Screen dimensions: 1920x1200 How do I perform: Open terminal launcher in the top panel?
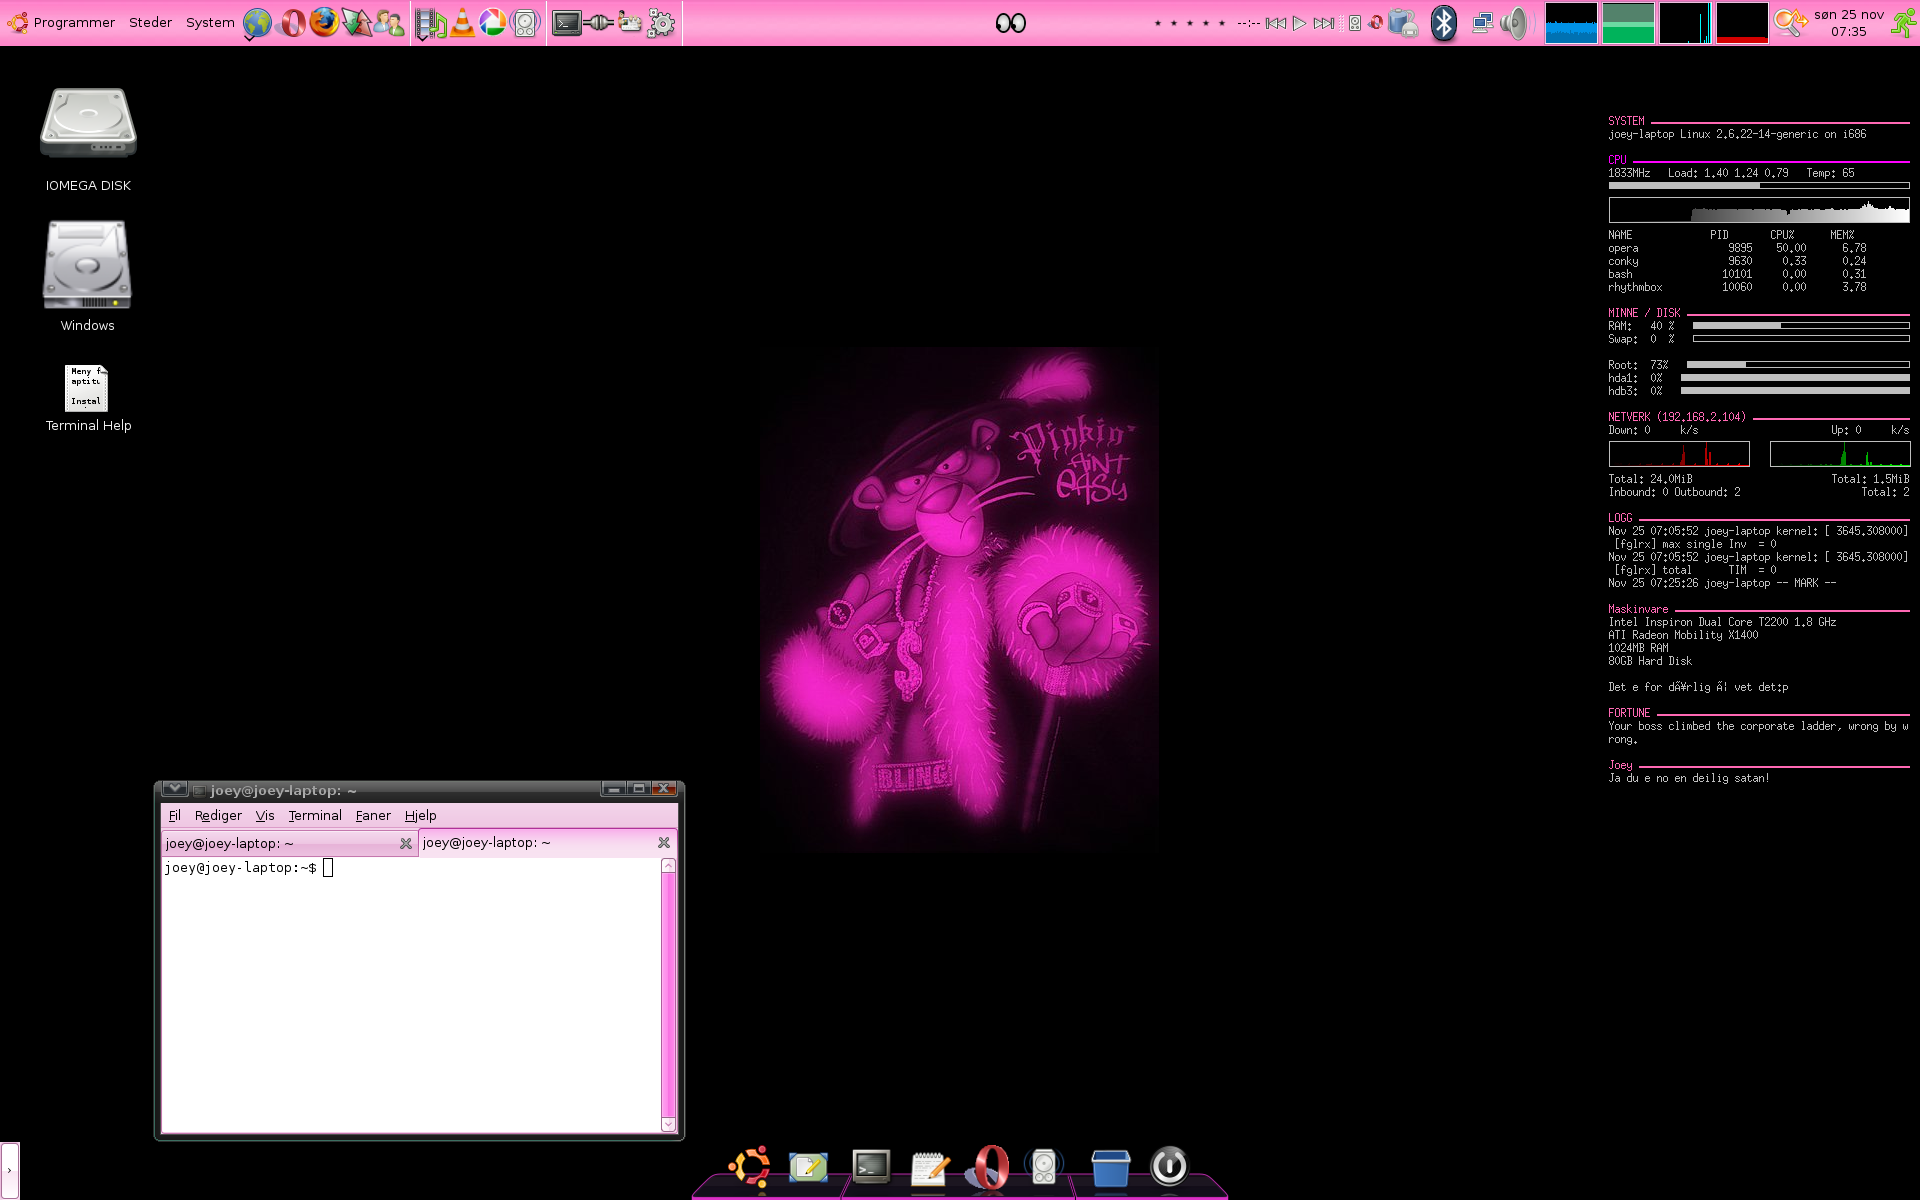coord(567,22)
